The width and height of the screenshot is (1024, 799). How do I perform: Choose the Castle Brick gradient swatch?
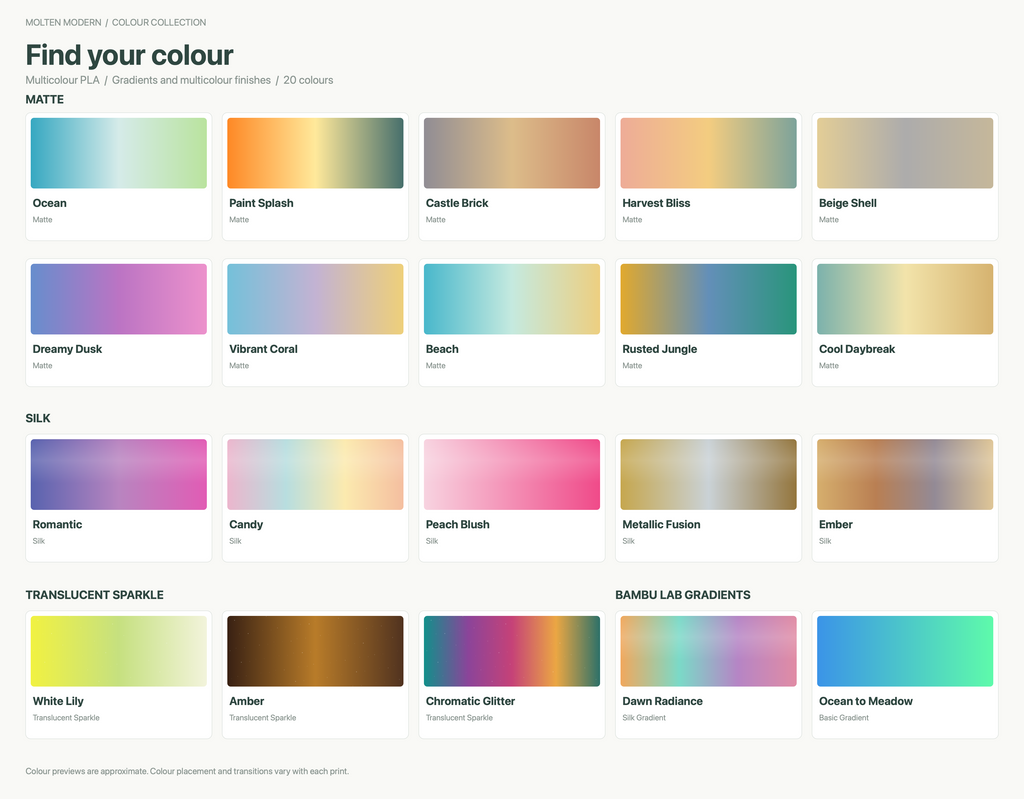[x=512, y=153]
